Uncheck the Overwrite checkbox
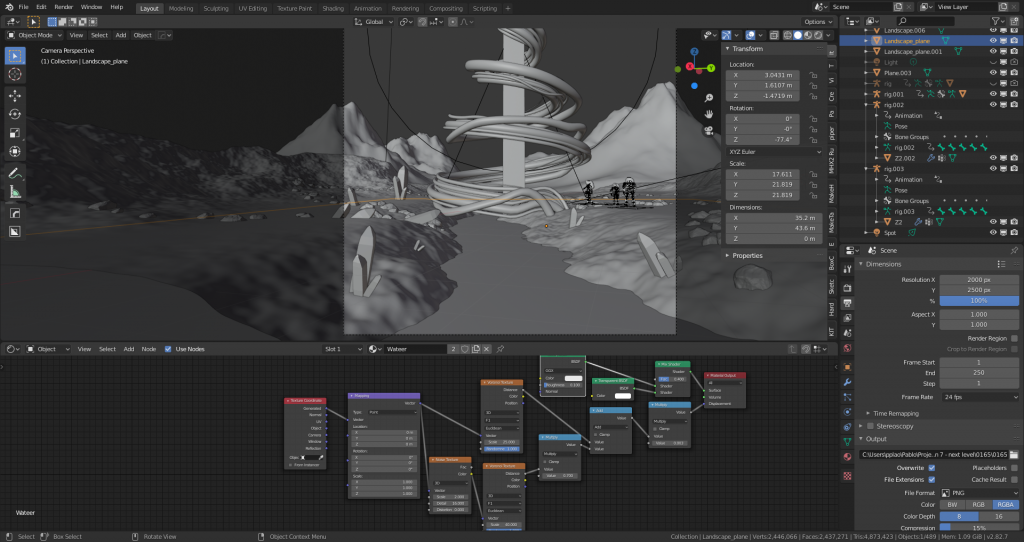 (x=932, y=467)
